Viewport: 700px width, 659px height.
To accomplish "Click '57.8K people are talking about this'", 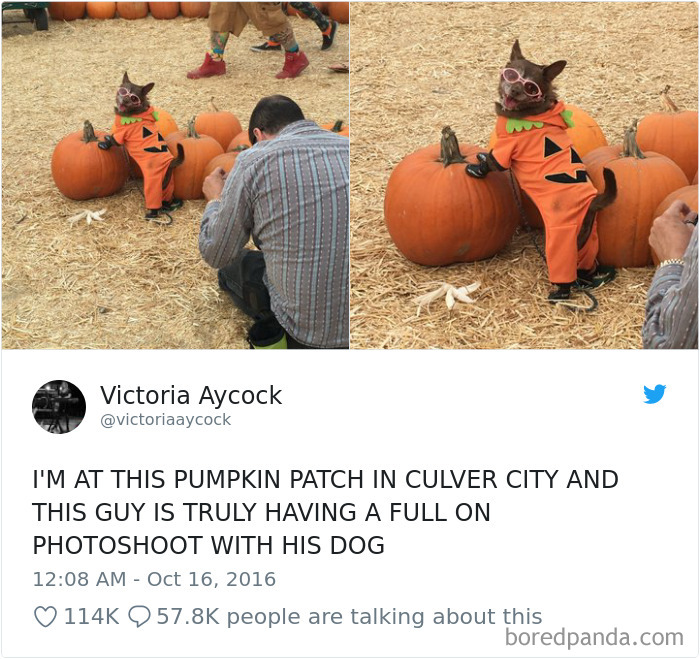I will click(349, 617).
